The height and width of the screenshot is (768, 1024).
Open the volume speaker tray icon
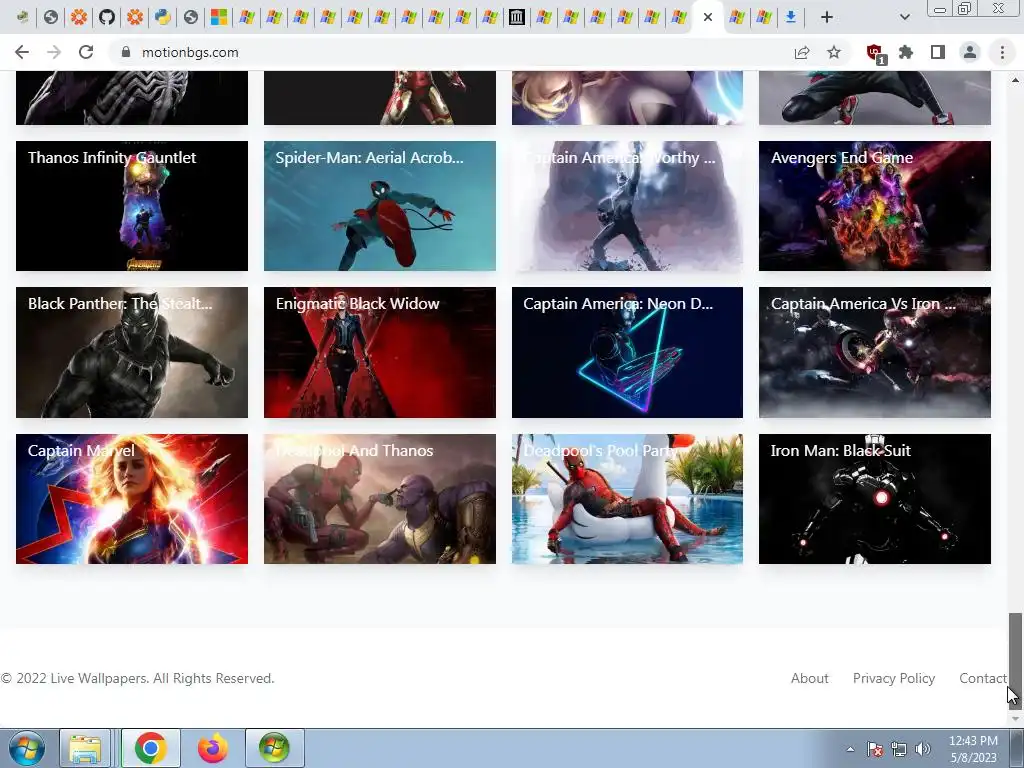(x=922, y=749)
